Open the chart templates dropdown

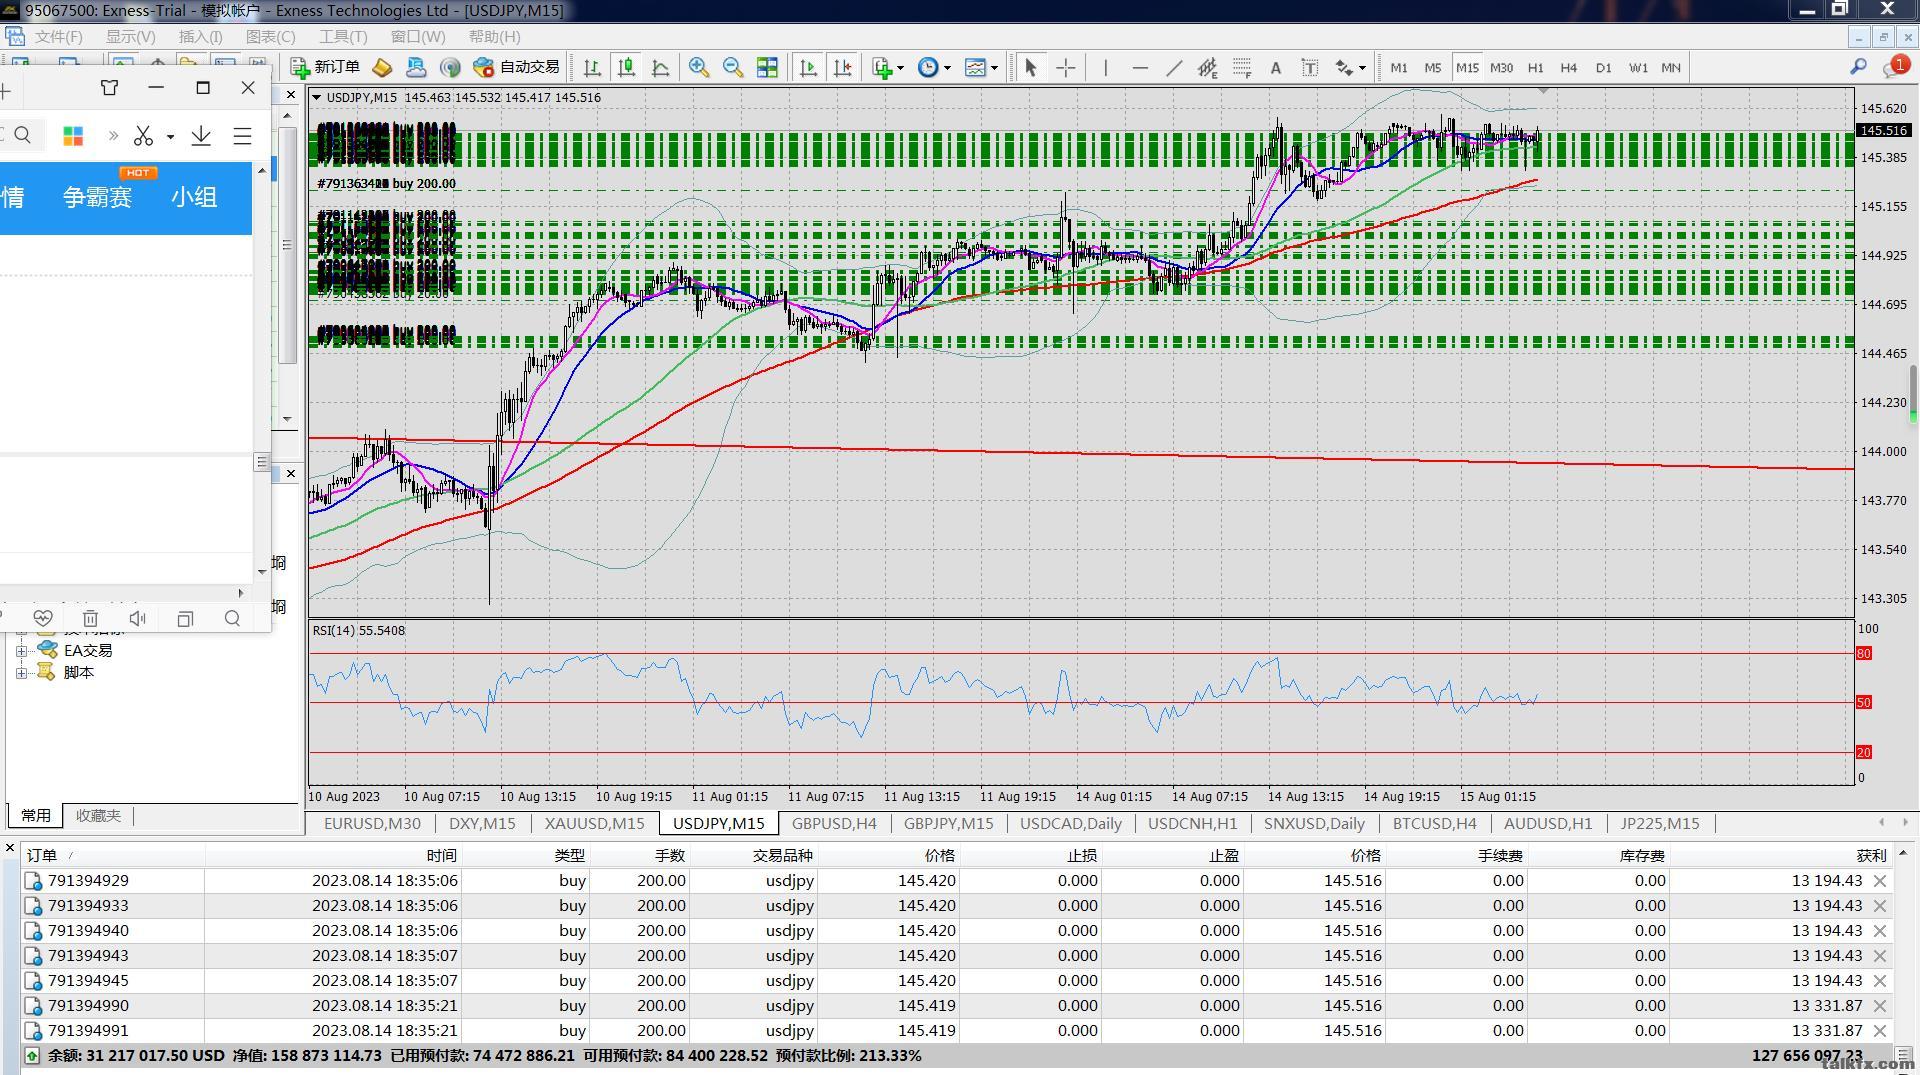tap(981, 67)
